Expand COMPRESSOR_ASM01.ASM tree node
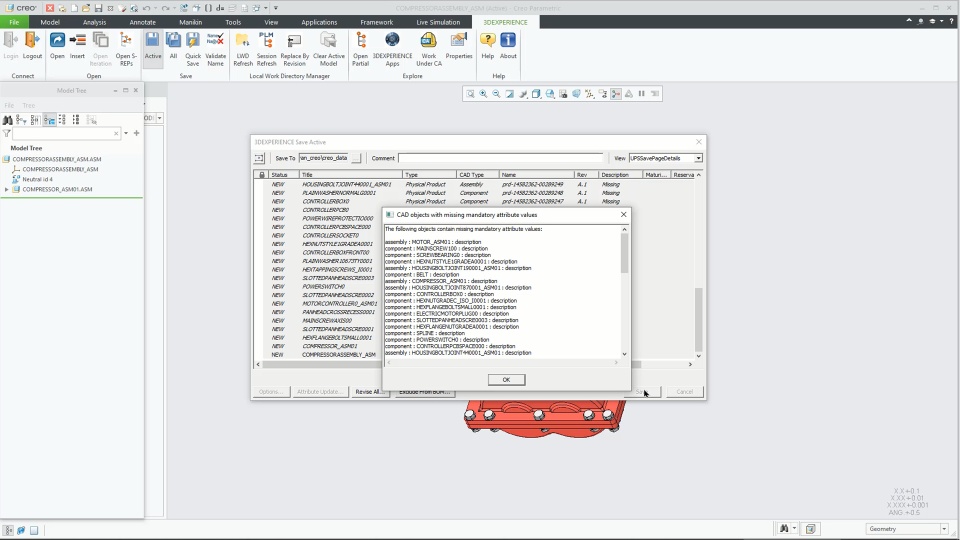Image resolution: width=960 pixels, height=540 pixels. 7,189
